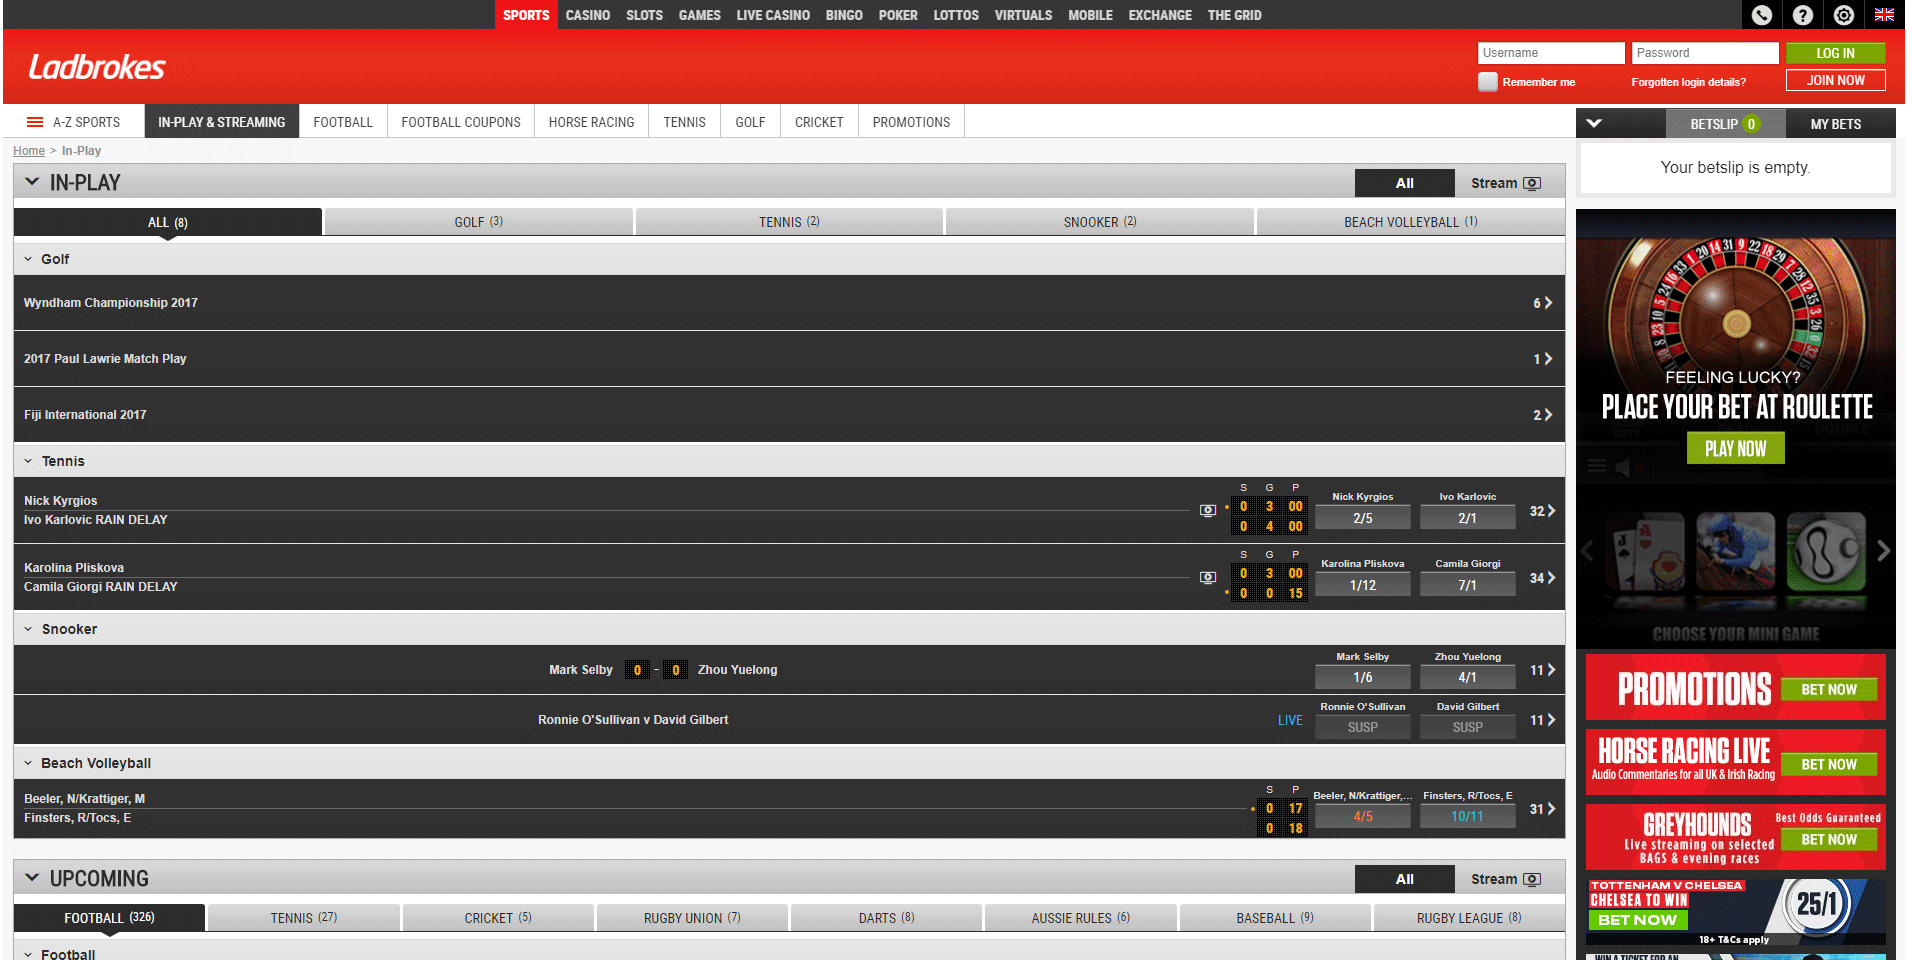1909x960 pixels.
Task: Click the Home breadcrumb link
Action: [29, 151]
